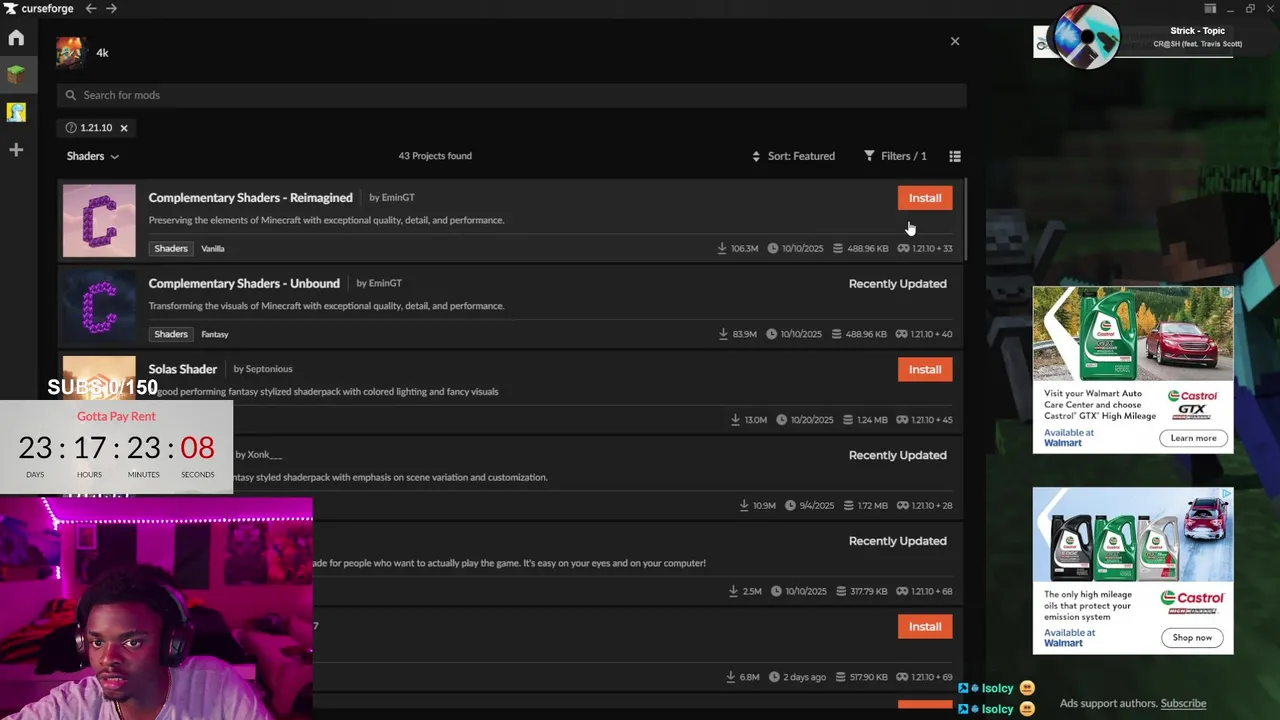Expand the Shaders category dropdown
Viewport: 1280px width, 720px height.
(x=93, y=156)
